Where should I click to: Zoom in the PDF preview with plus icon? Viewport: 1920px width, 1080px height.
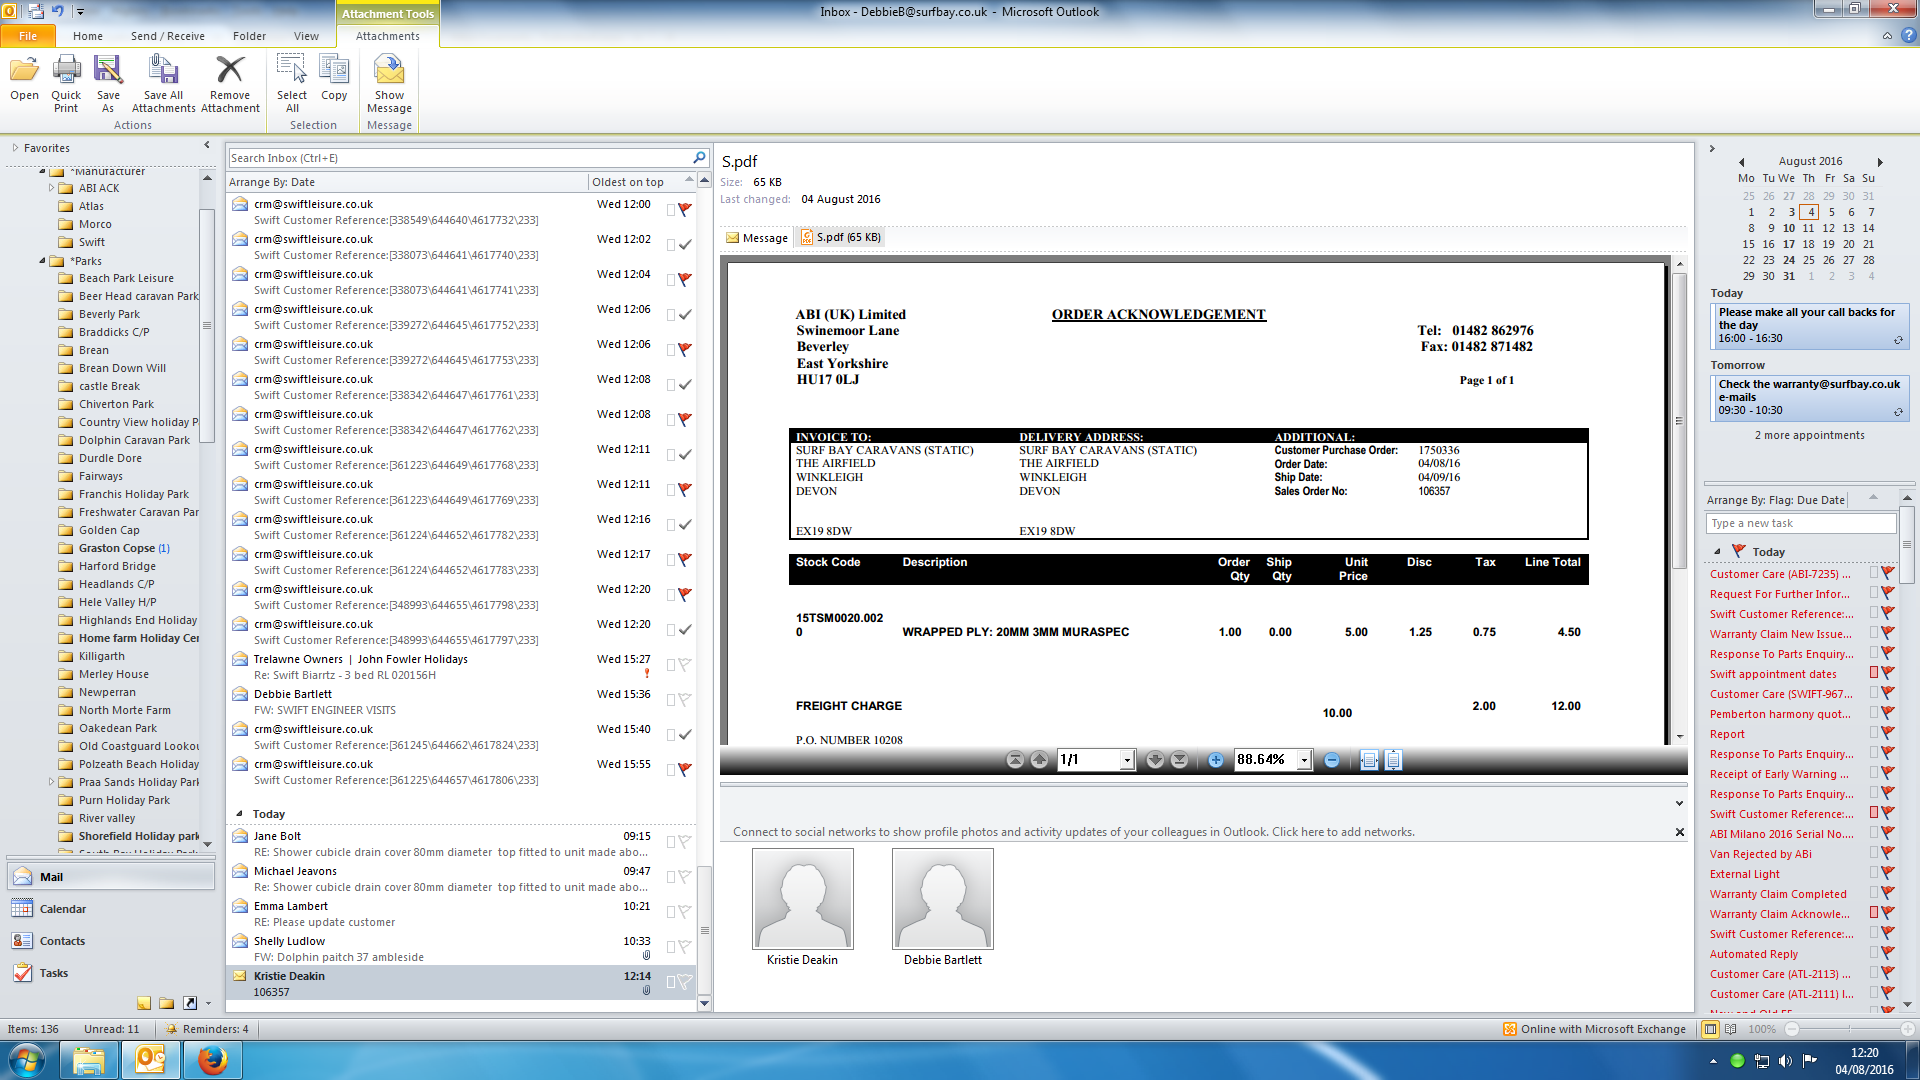point(1215,760)
